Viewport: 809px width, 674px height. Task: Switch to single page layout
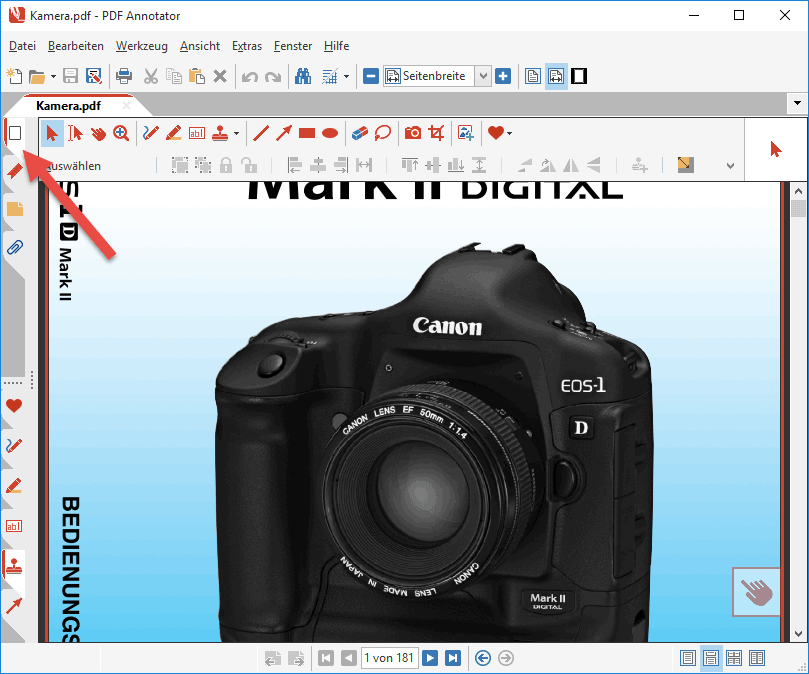coord(688,658)
